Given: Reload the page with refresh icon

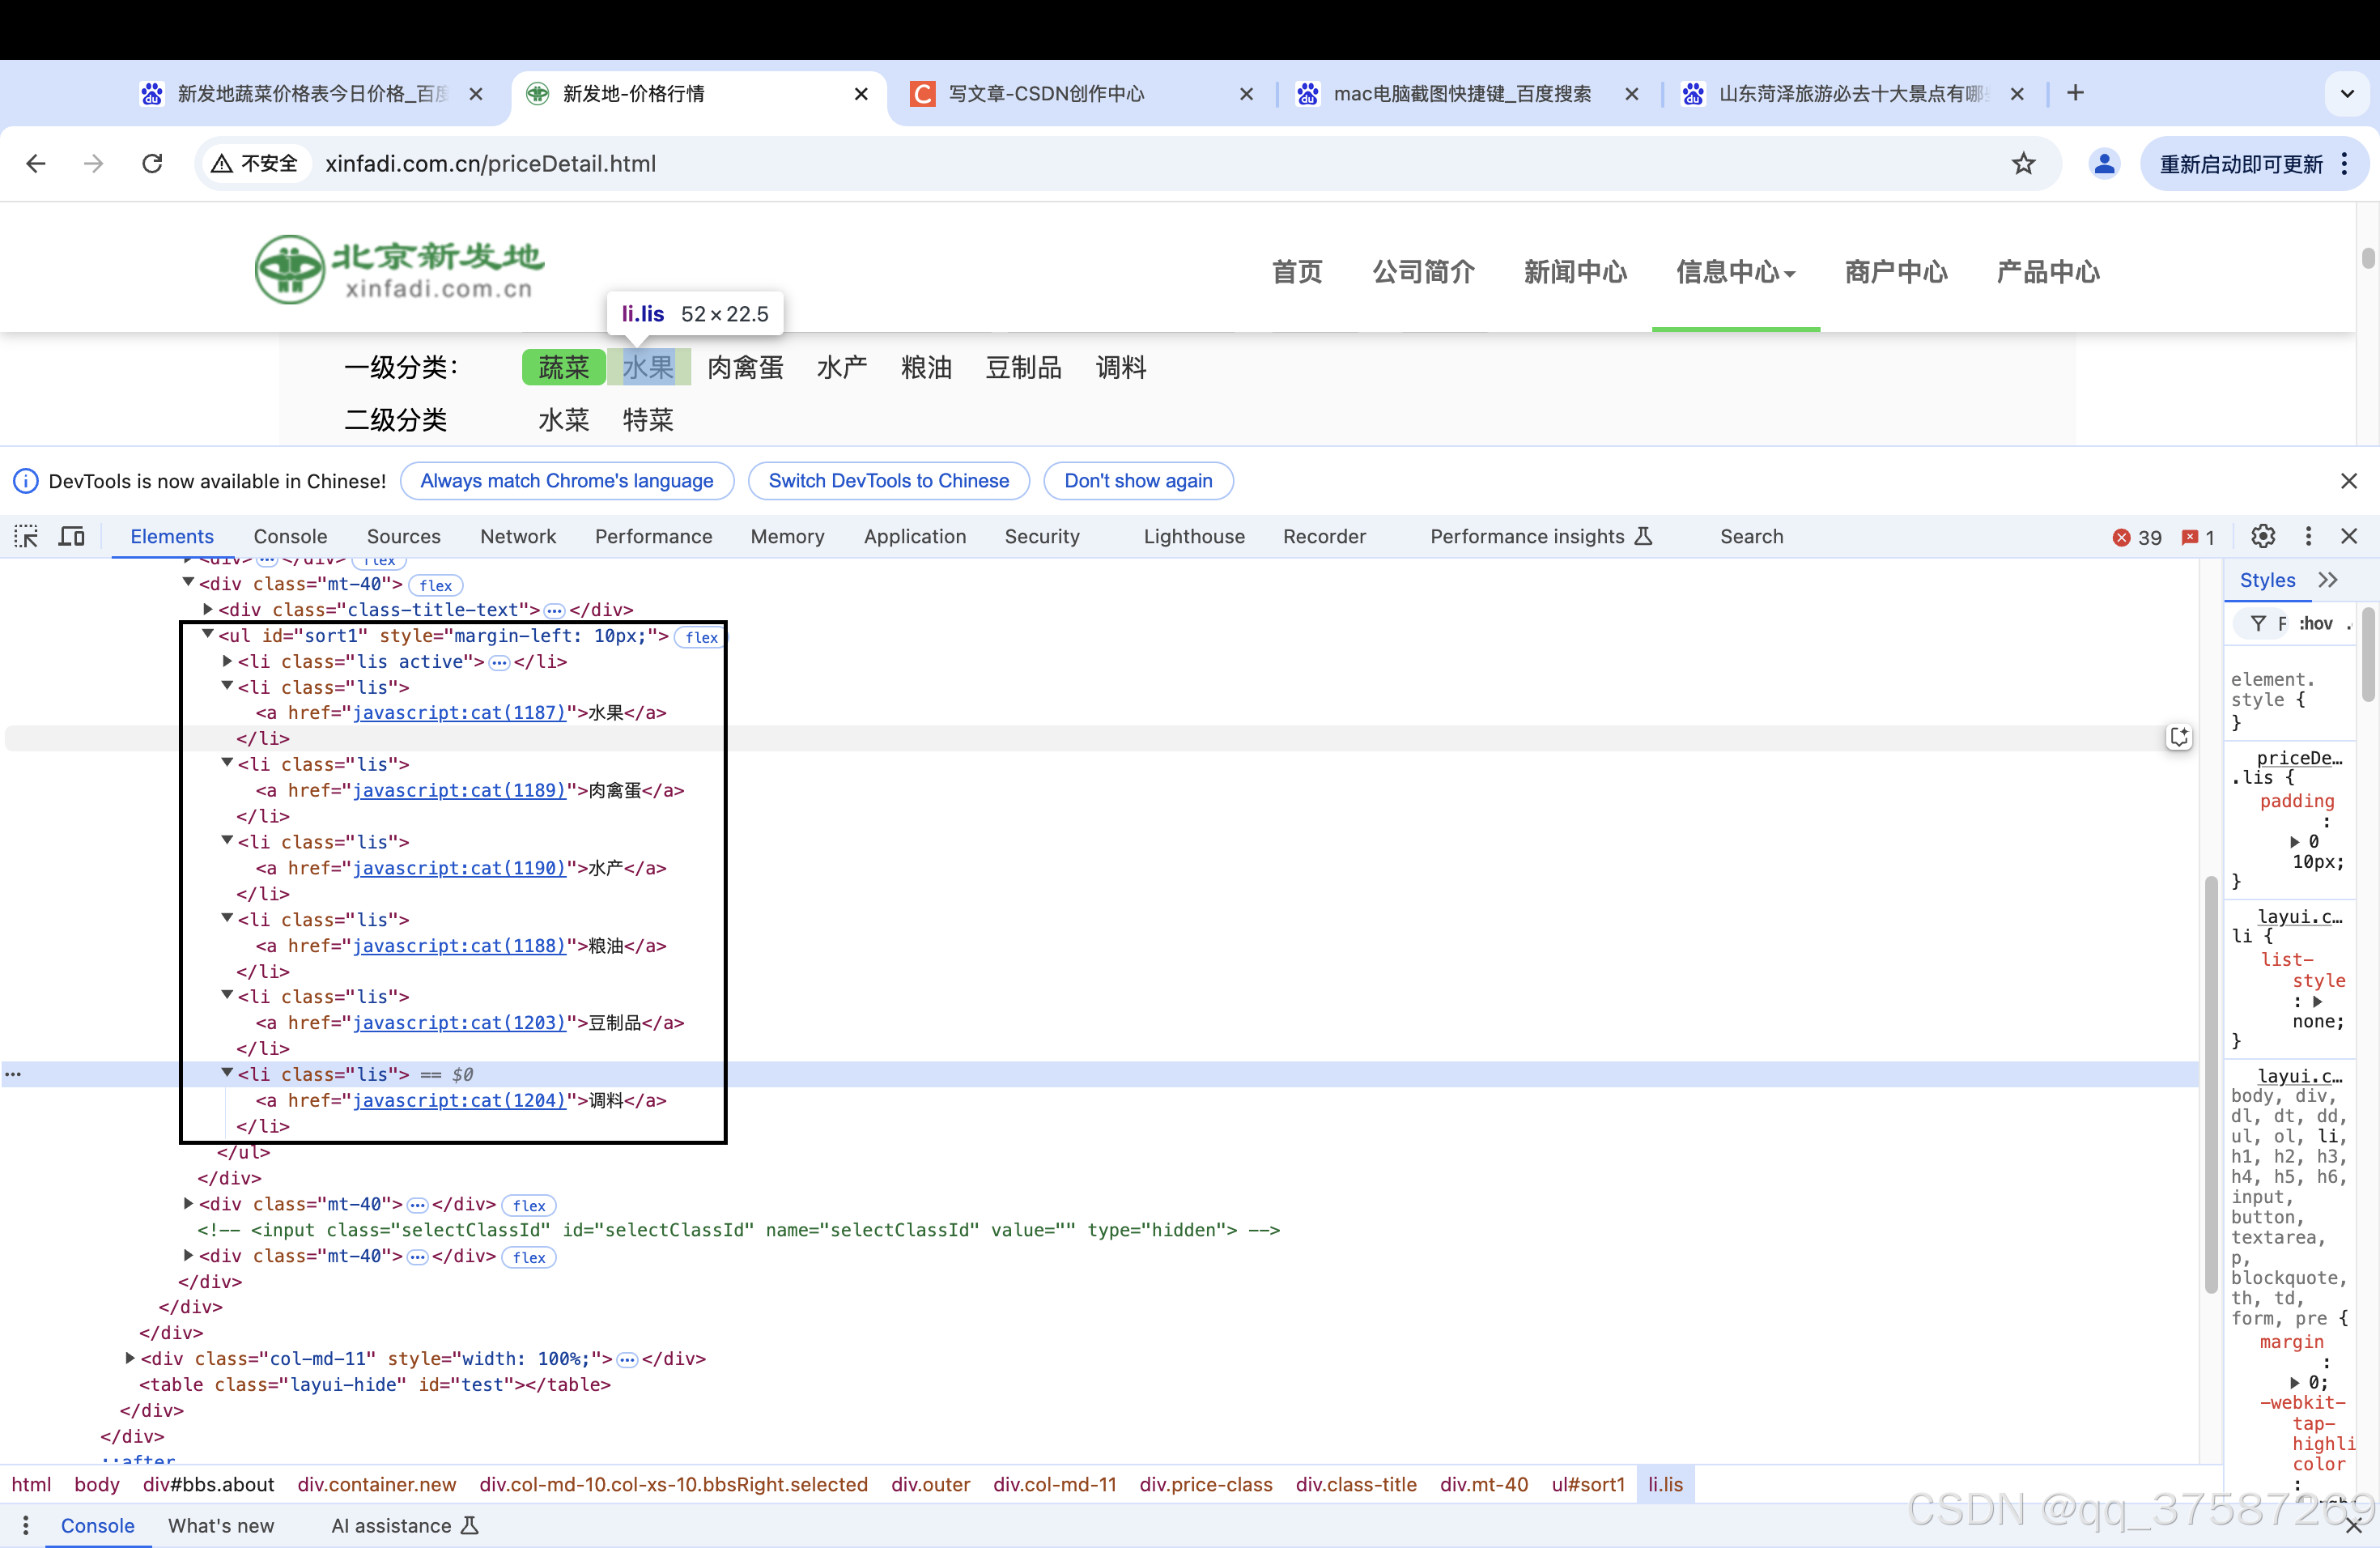Looking at the screenshot, I should (x=152, y=163).
